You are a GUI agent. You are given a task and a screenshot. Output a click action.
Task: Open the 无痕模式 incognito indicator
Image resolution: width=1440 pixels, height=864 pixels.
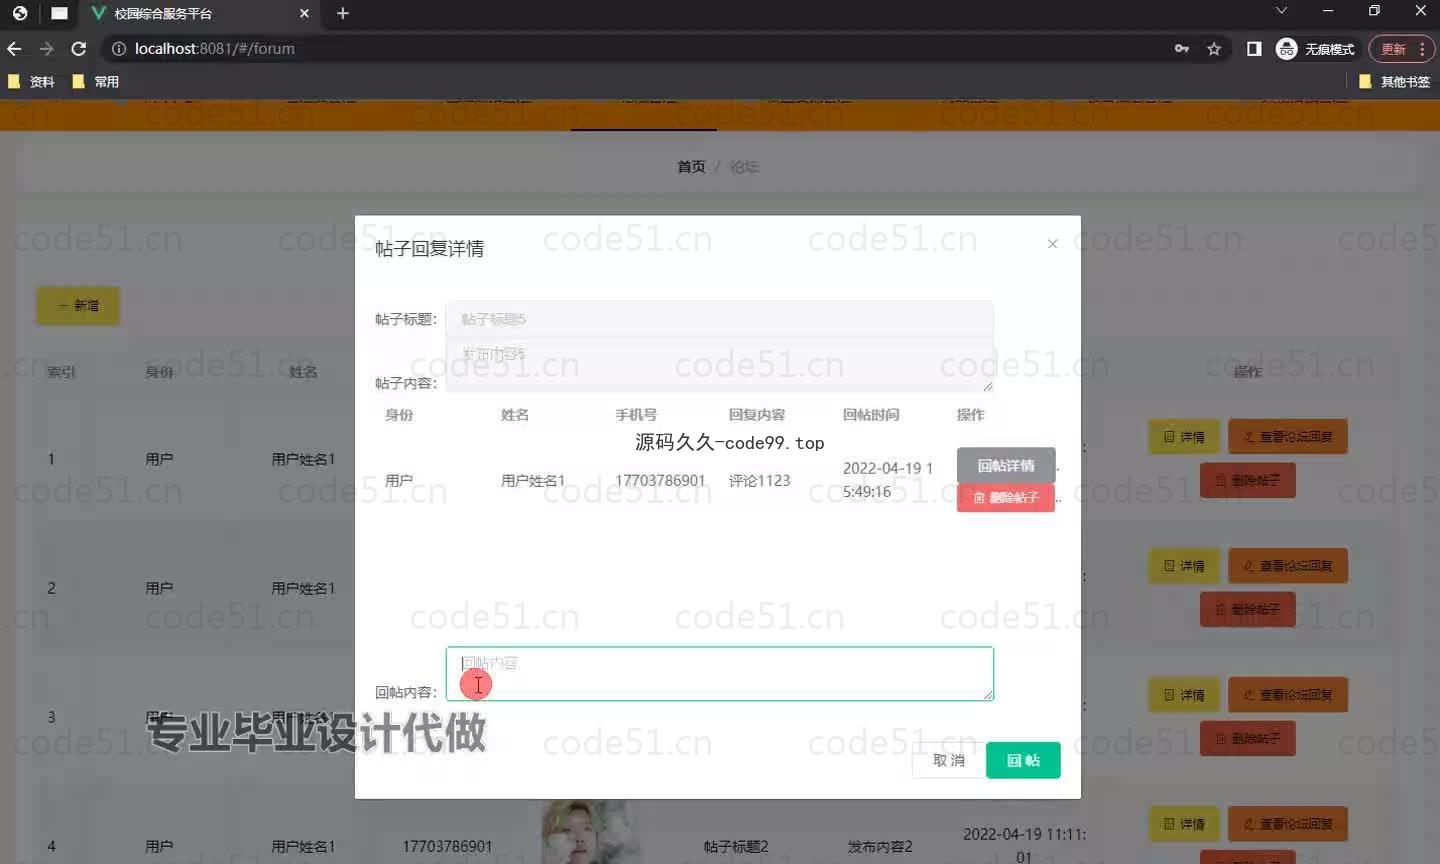tap(1316, 48)
